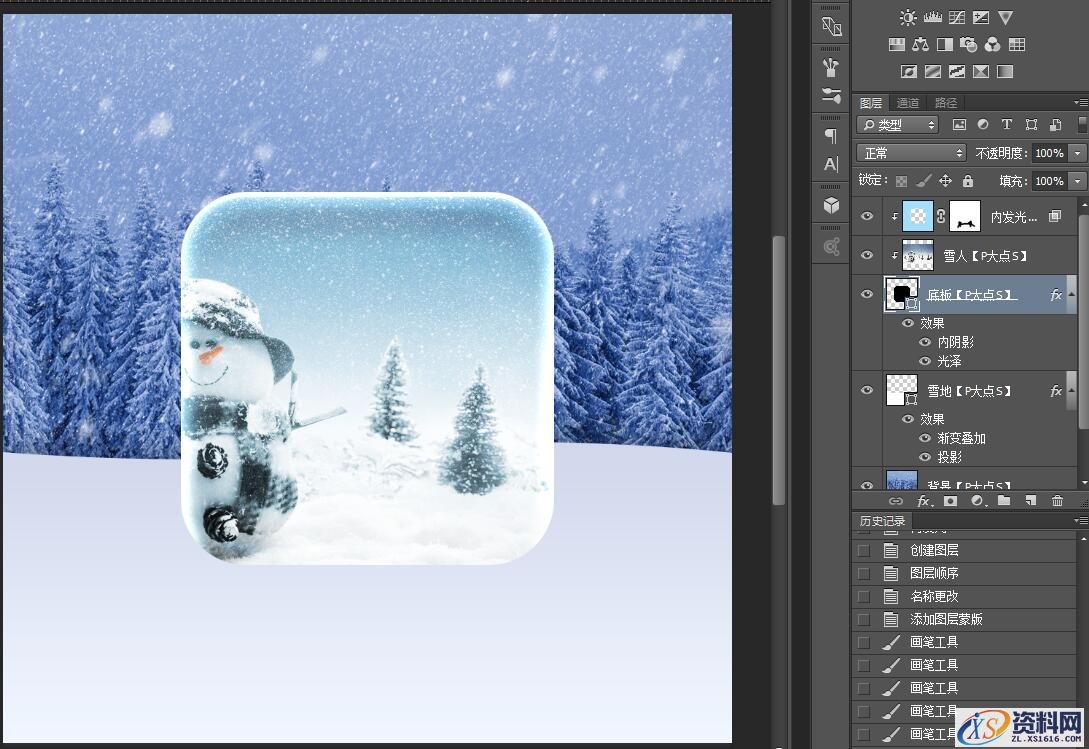1089x749 pixels.
Task: Toggle visibility of the 内阴影 effect
Action: 924,342
